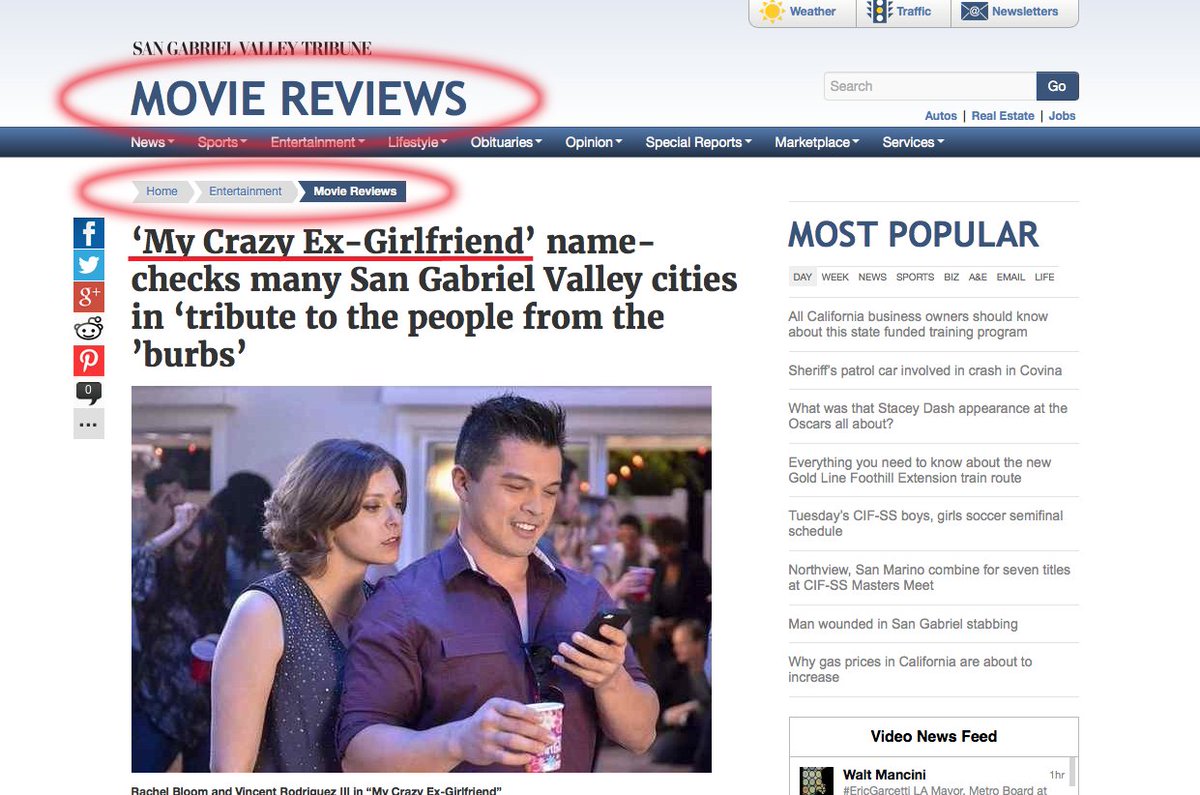The height and width of the screenshot is (795, 1200).
Task: Go to Movie Reviews breadcrumb
Action: click(x=355, y=191)
